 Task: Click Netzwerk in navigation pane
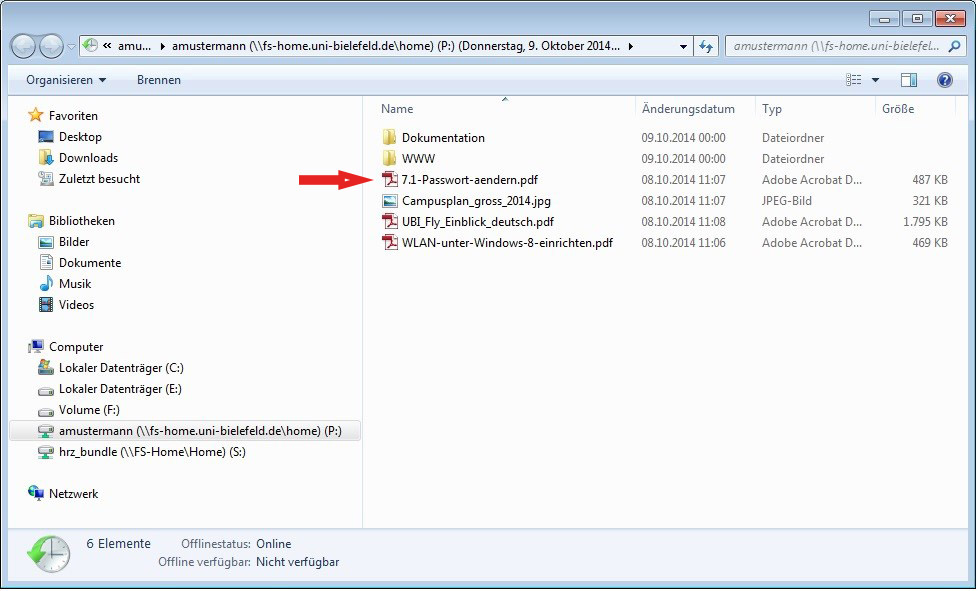74,494
